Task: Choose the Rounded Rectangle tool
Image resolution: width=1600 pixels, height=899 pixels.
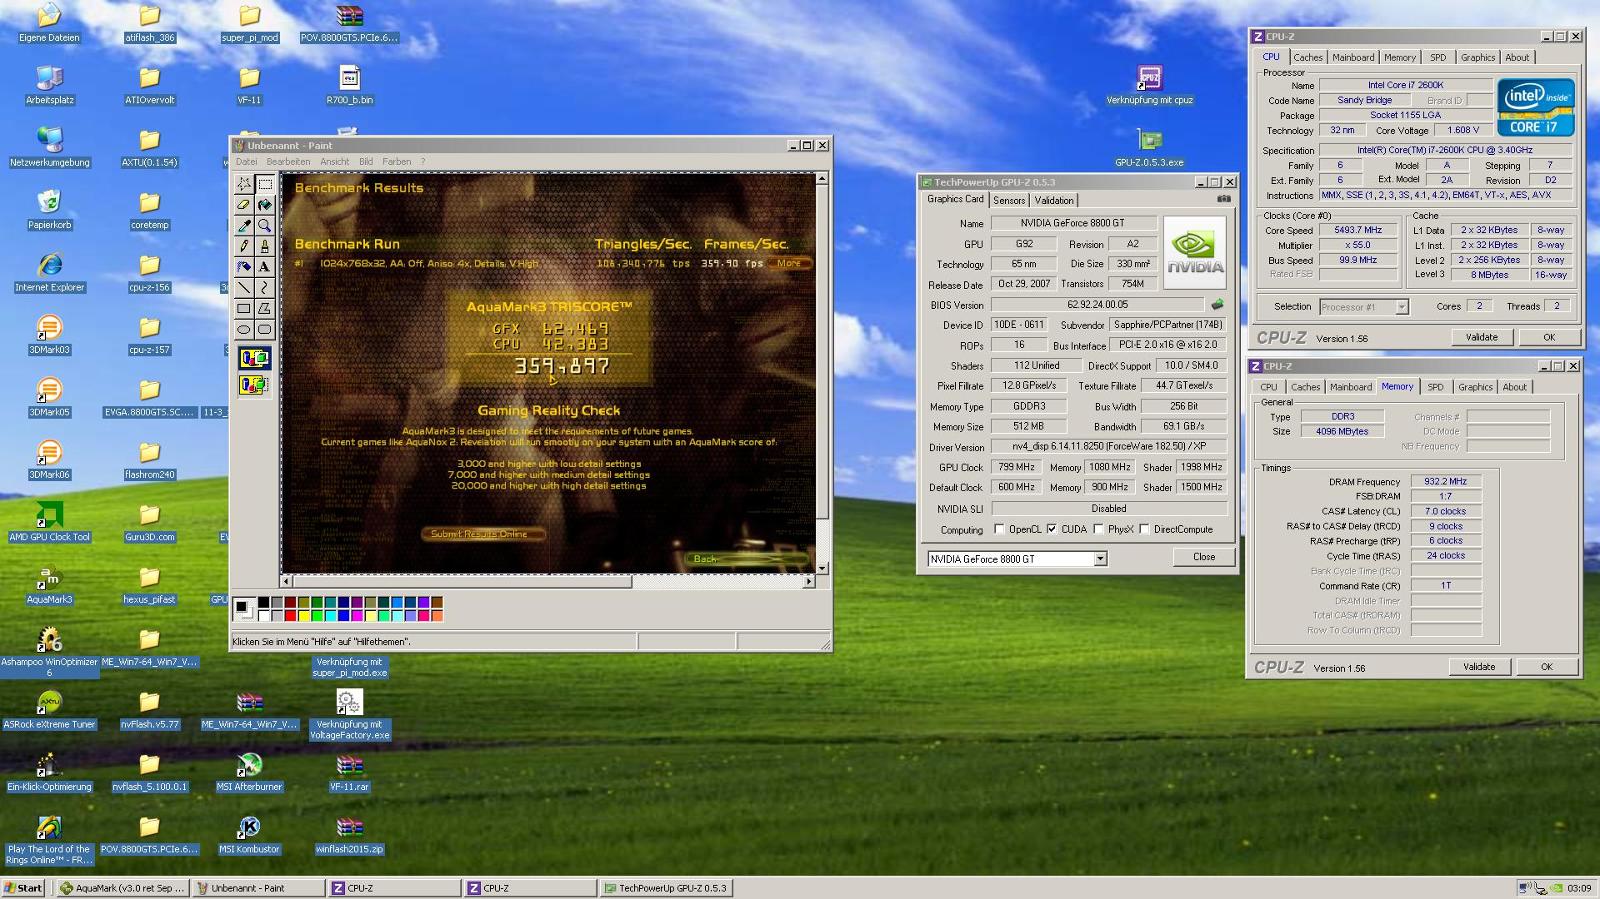Action: point(264,329)
